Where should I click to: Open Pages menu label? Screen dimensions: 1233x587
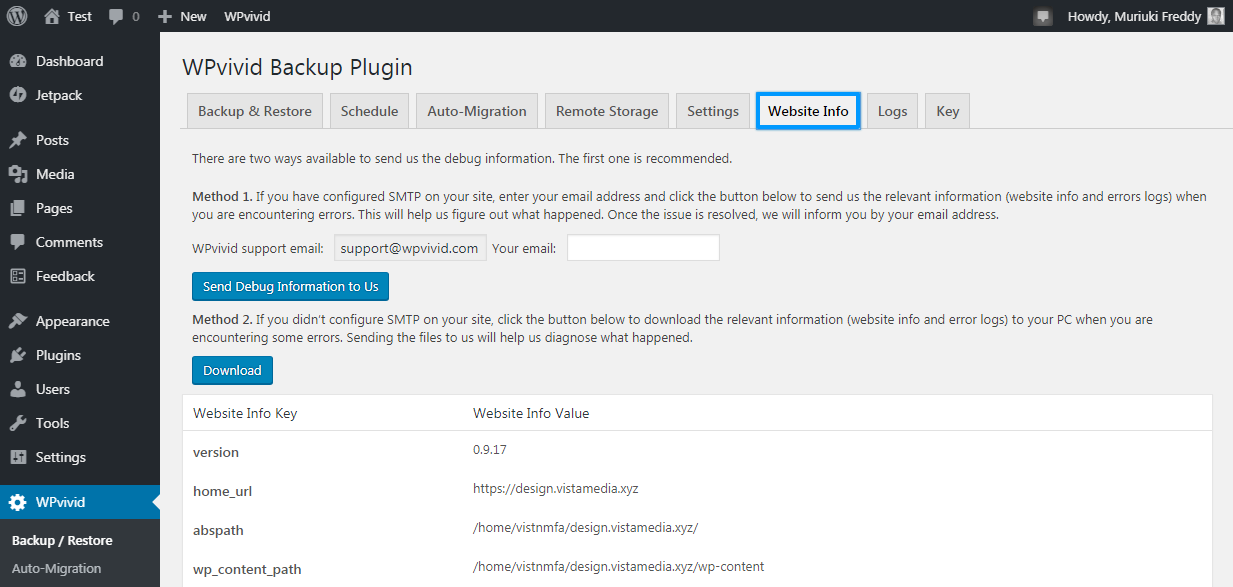tap(54, 208)
